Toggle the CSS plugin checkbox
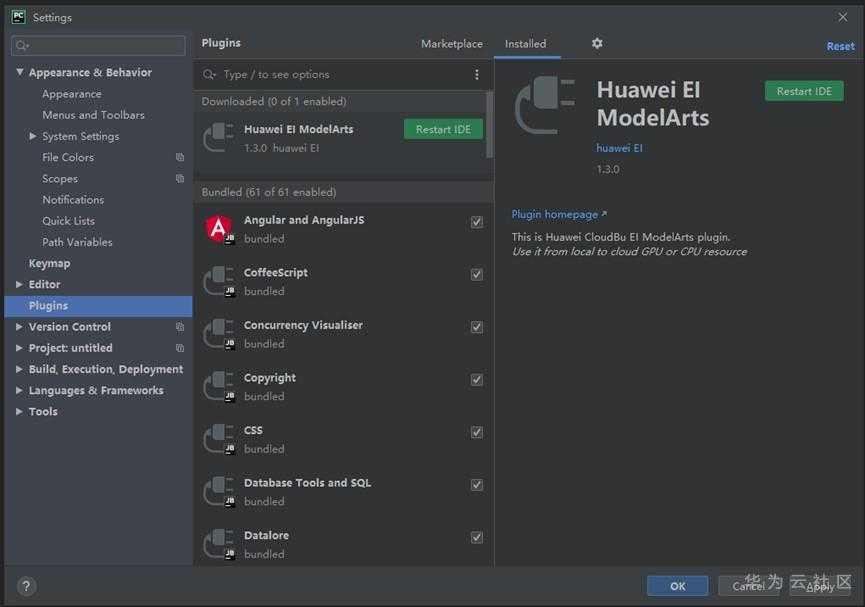 click(x=477, y=432)
